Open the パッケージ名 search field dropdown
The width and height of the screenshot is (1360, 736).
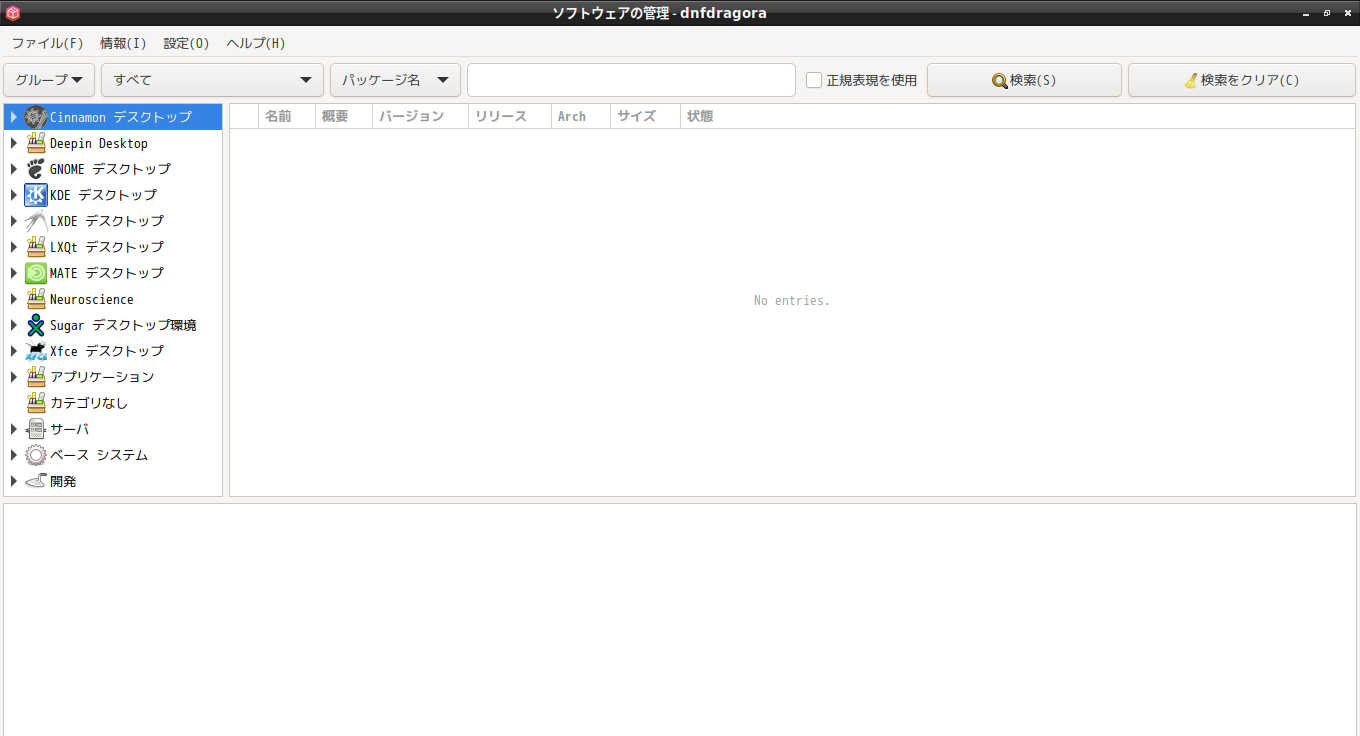(x=395, y=80)
